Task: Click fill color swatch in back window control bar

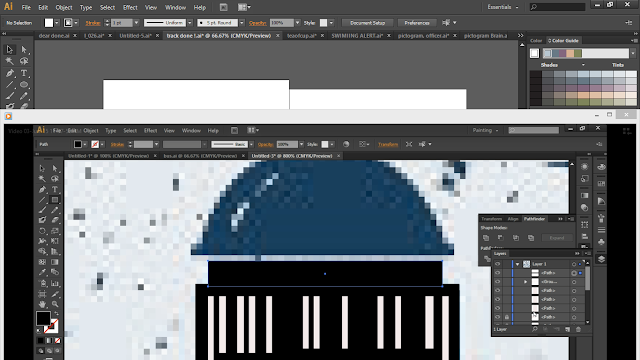Action: 49,23
